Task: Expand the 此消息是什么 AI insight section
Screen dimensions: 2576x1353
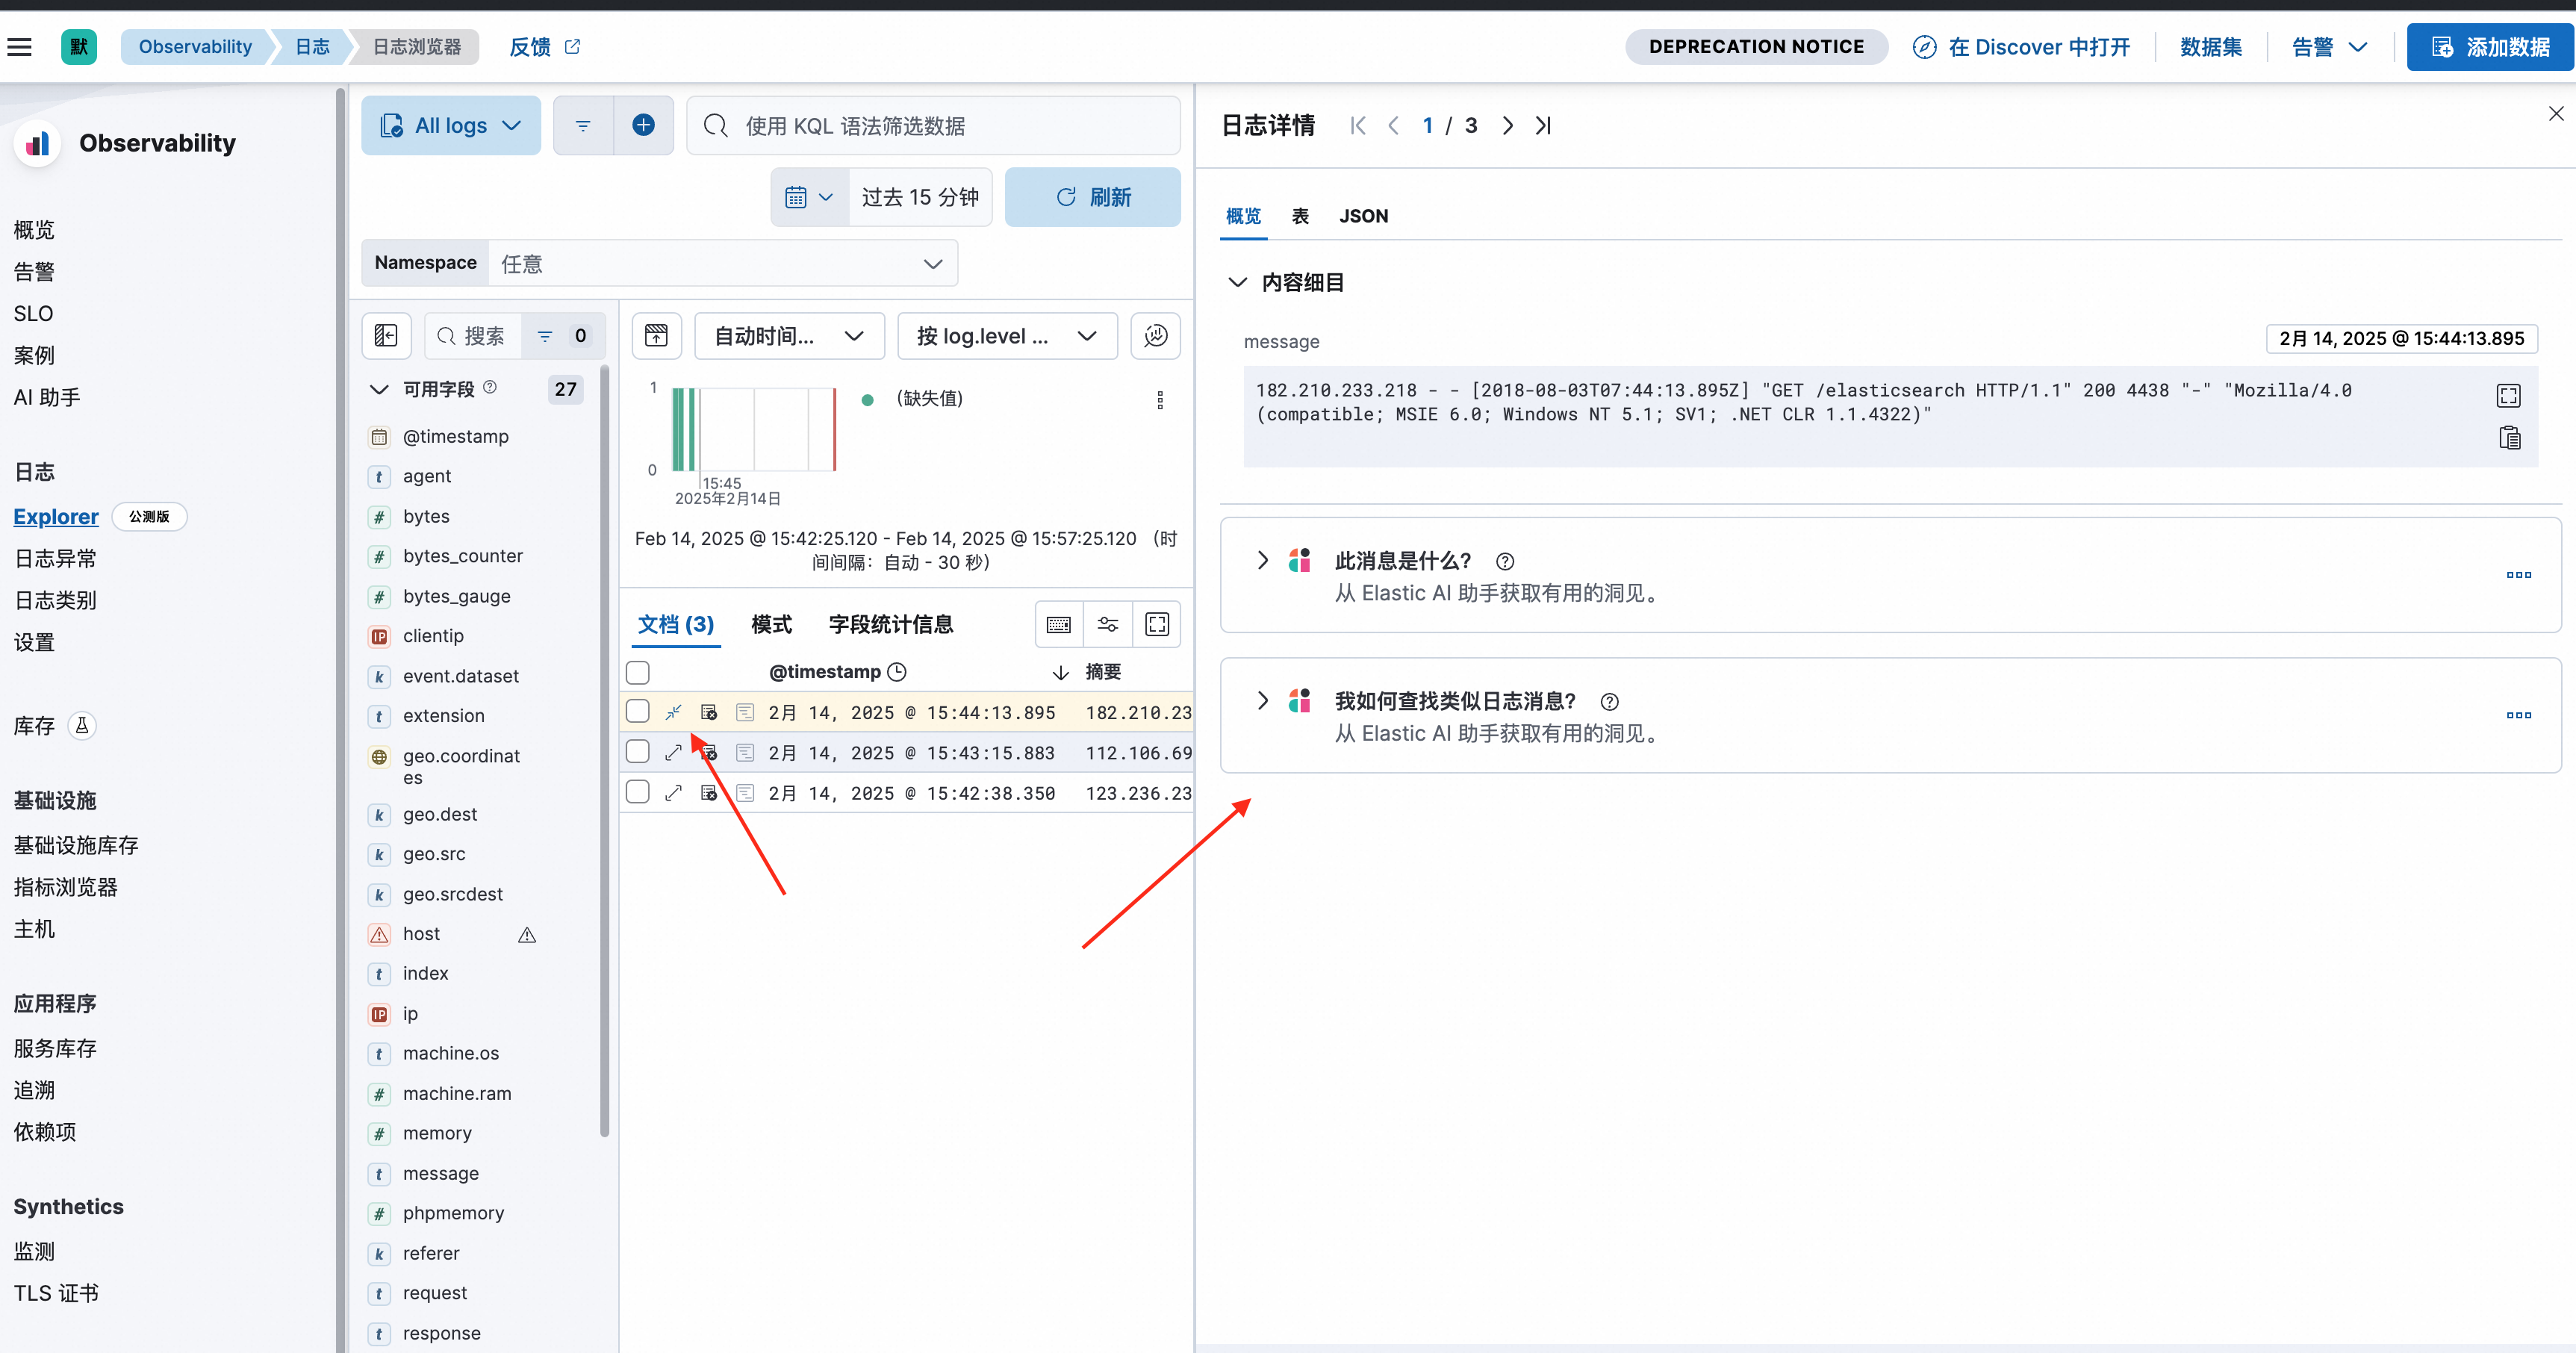Action: point(1261,560)
